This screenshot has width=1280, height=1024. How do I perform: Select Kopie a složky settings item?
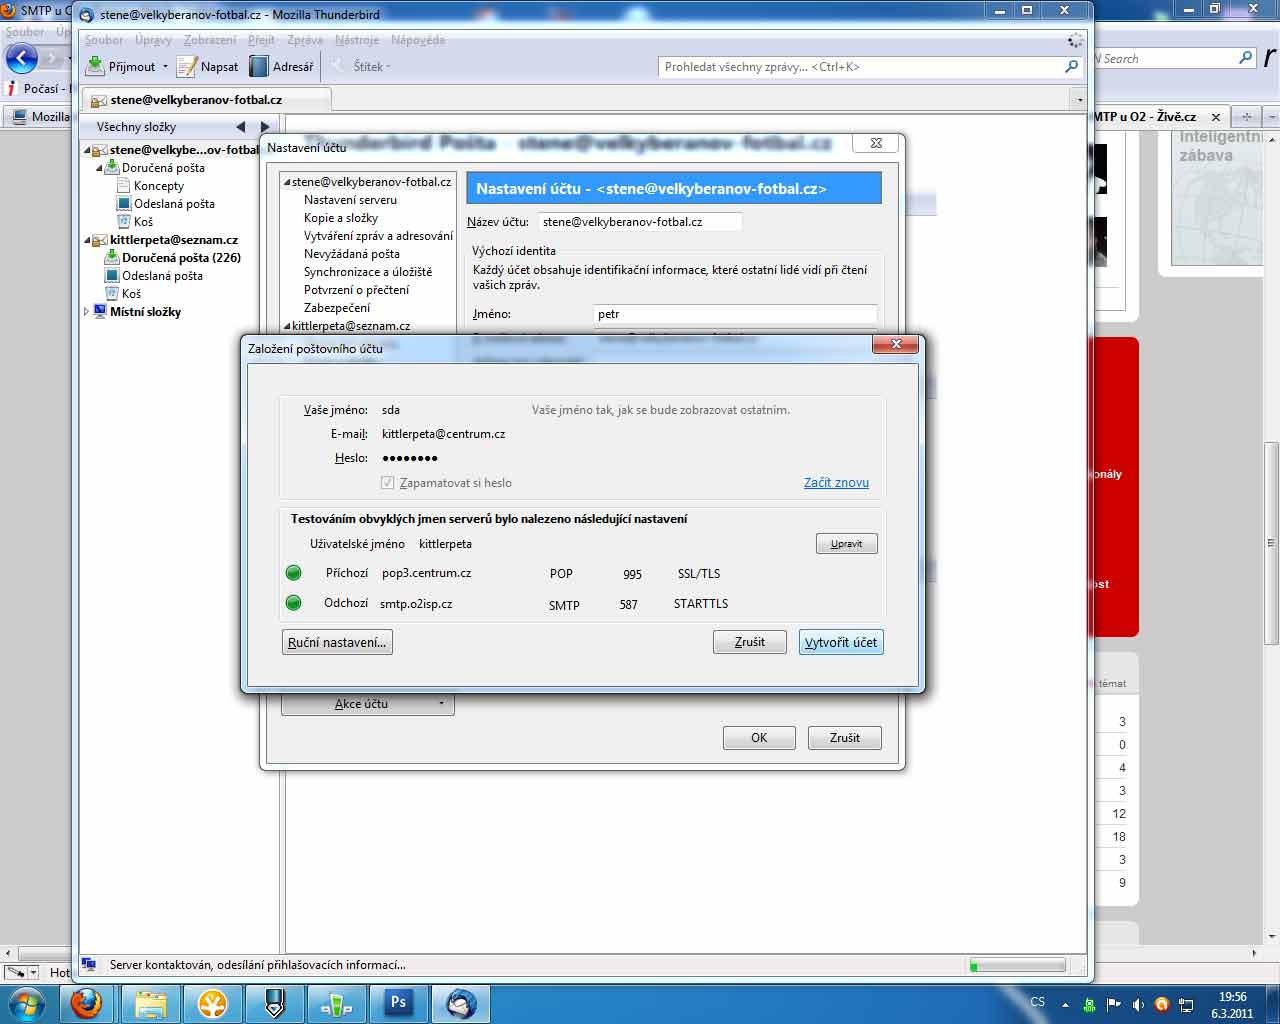coord(341,218)
